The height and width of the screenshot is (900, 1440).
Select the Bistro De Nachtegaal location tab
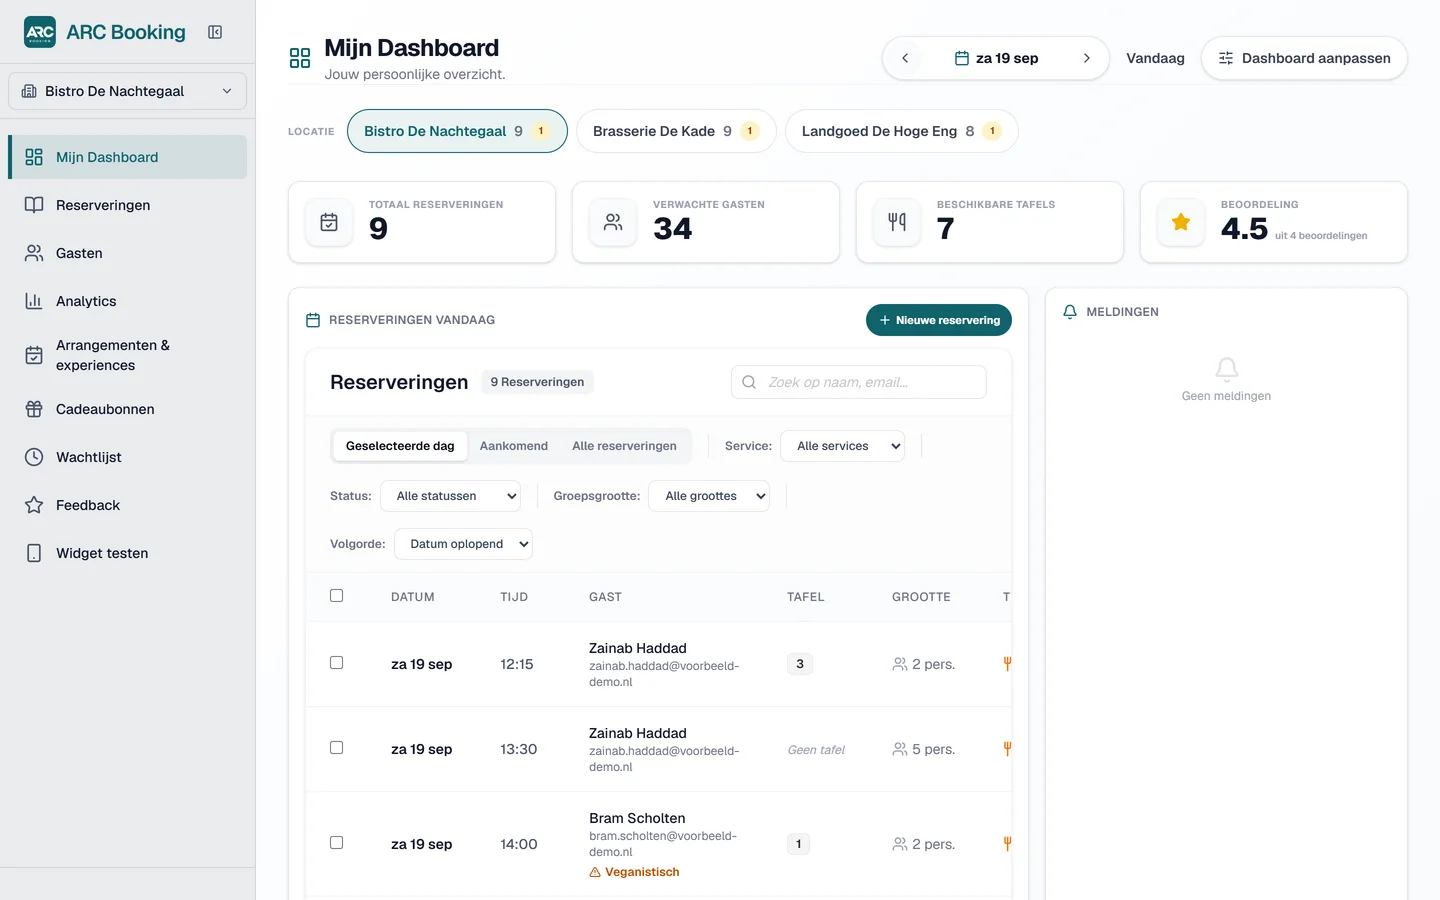457,131
